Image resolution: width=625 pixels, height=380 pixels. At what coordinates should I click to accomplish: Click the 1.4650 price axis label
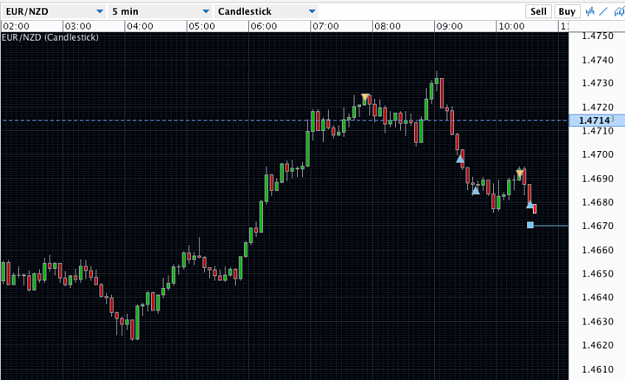(x=597, y=274)
